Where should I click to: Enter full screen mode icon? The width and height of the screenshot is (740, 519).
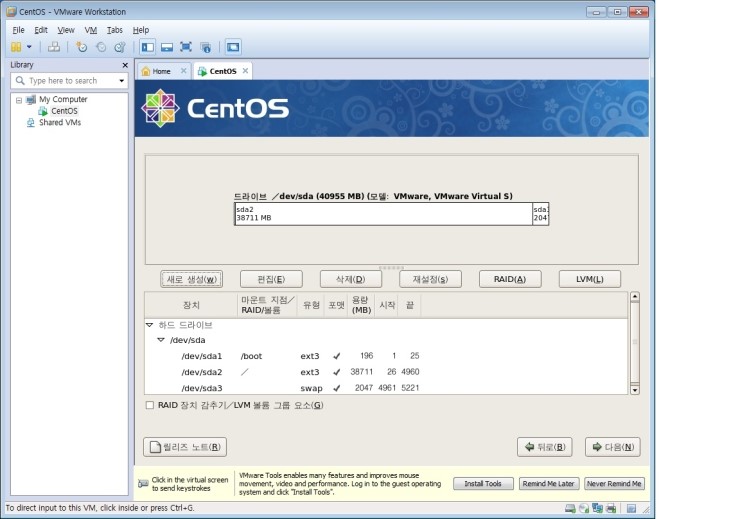186,47
